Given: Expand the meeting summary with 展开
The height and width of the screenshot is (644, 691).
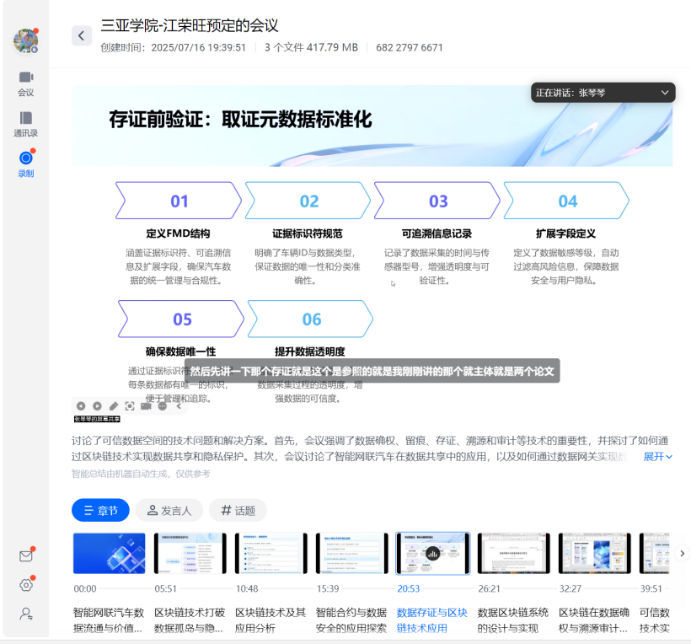Looking at the screenshot, I should coord(657,456).
